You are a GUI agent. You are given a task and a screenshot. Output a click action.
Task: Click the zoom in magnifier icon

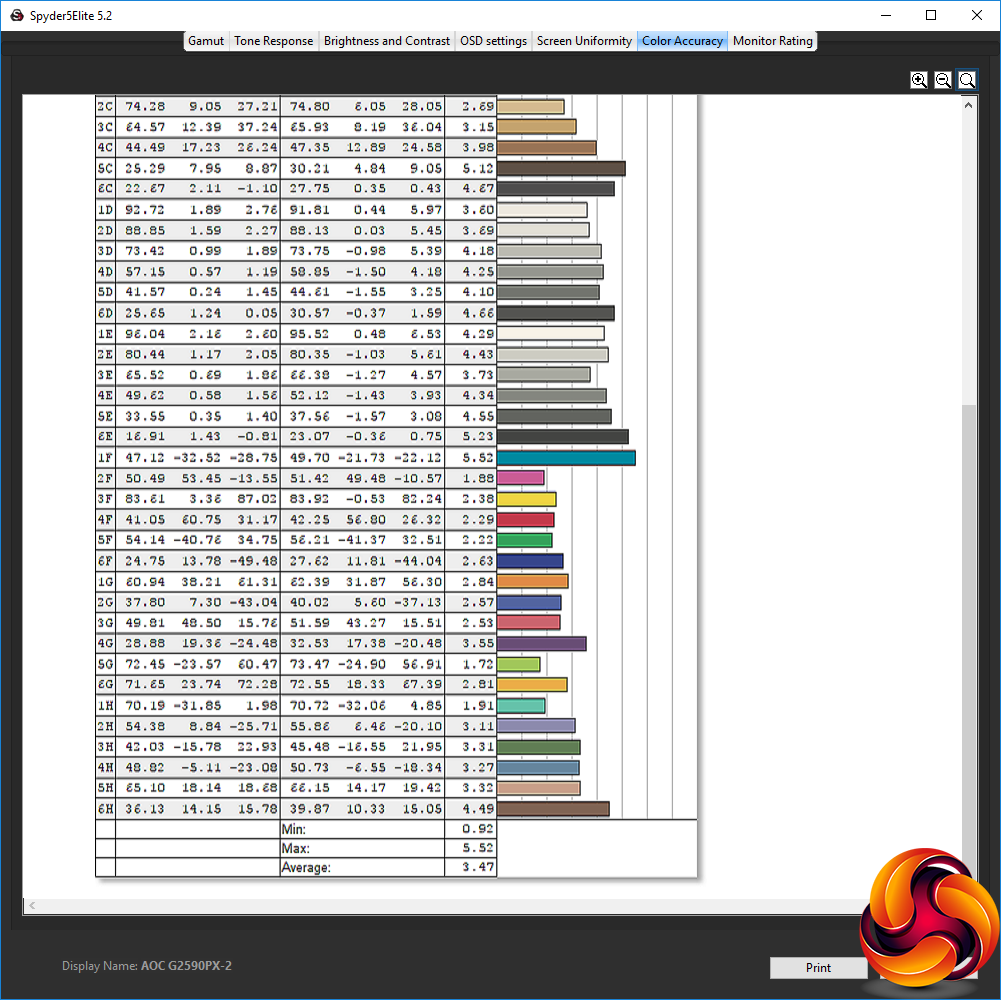[x=919, y=80]
